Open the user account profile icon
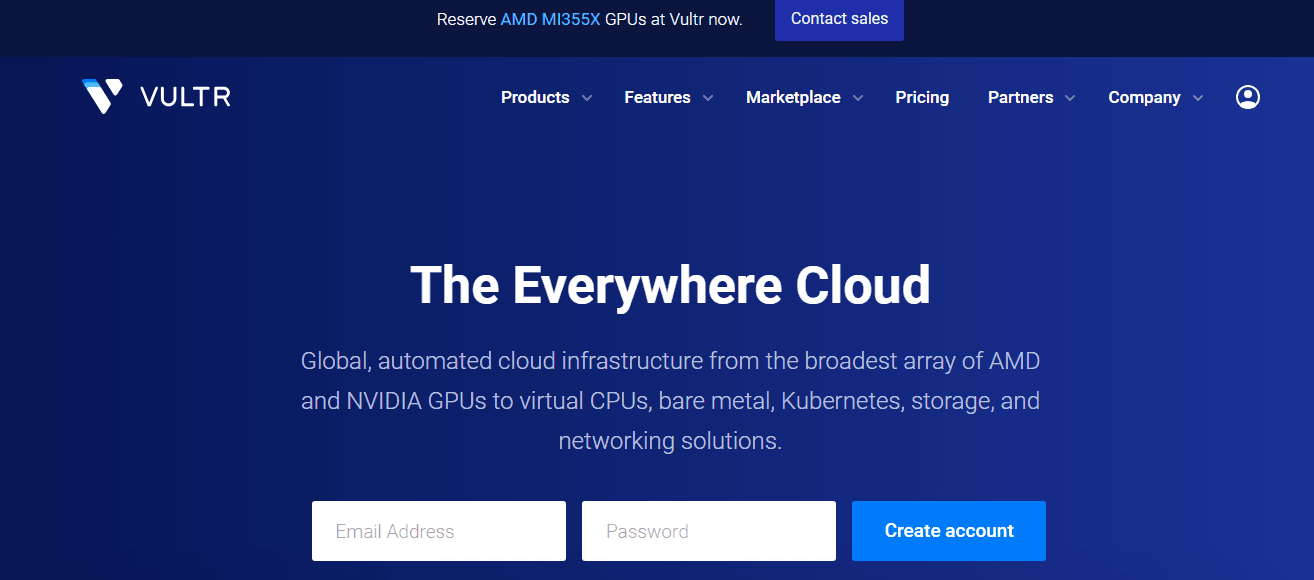The width and height of the screenshot is (1314, 580). click(x=1247, y=97)
